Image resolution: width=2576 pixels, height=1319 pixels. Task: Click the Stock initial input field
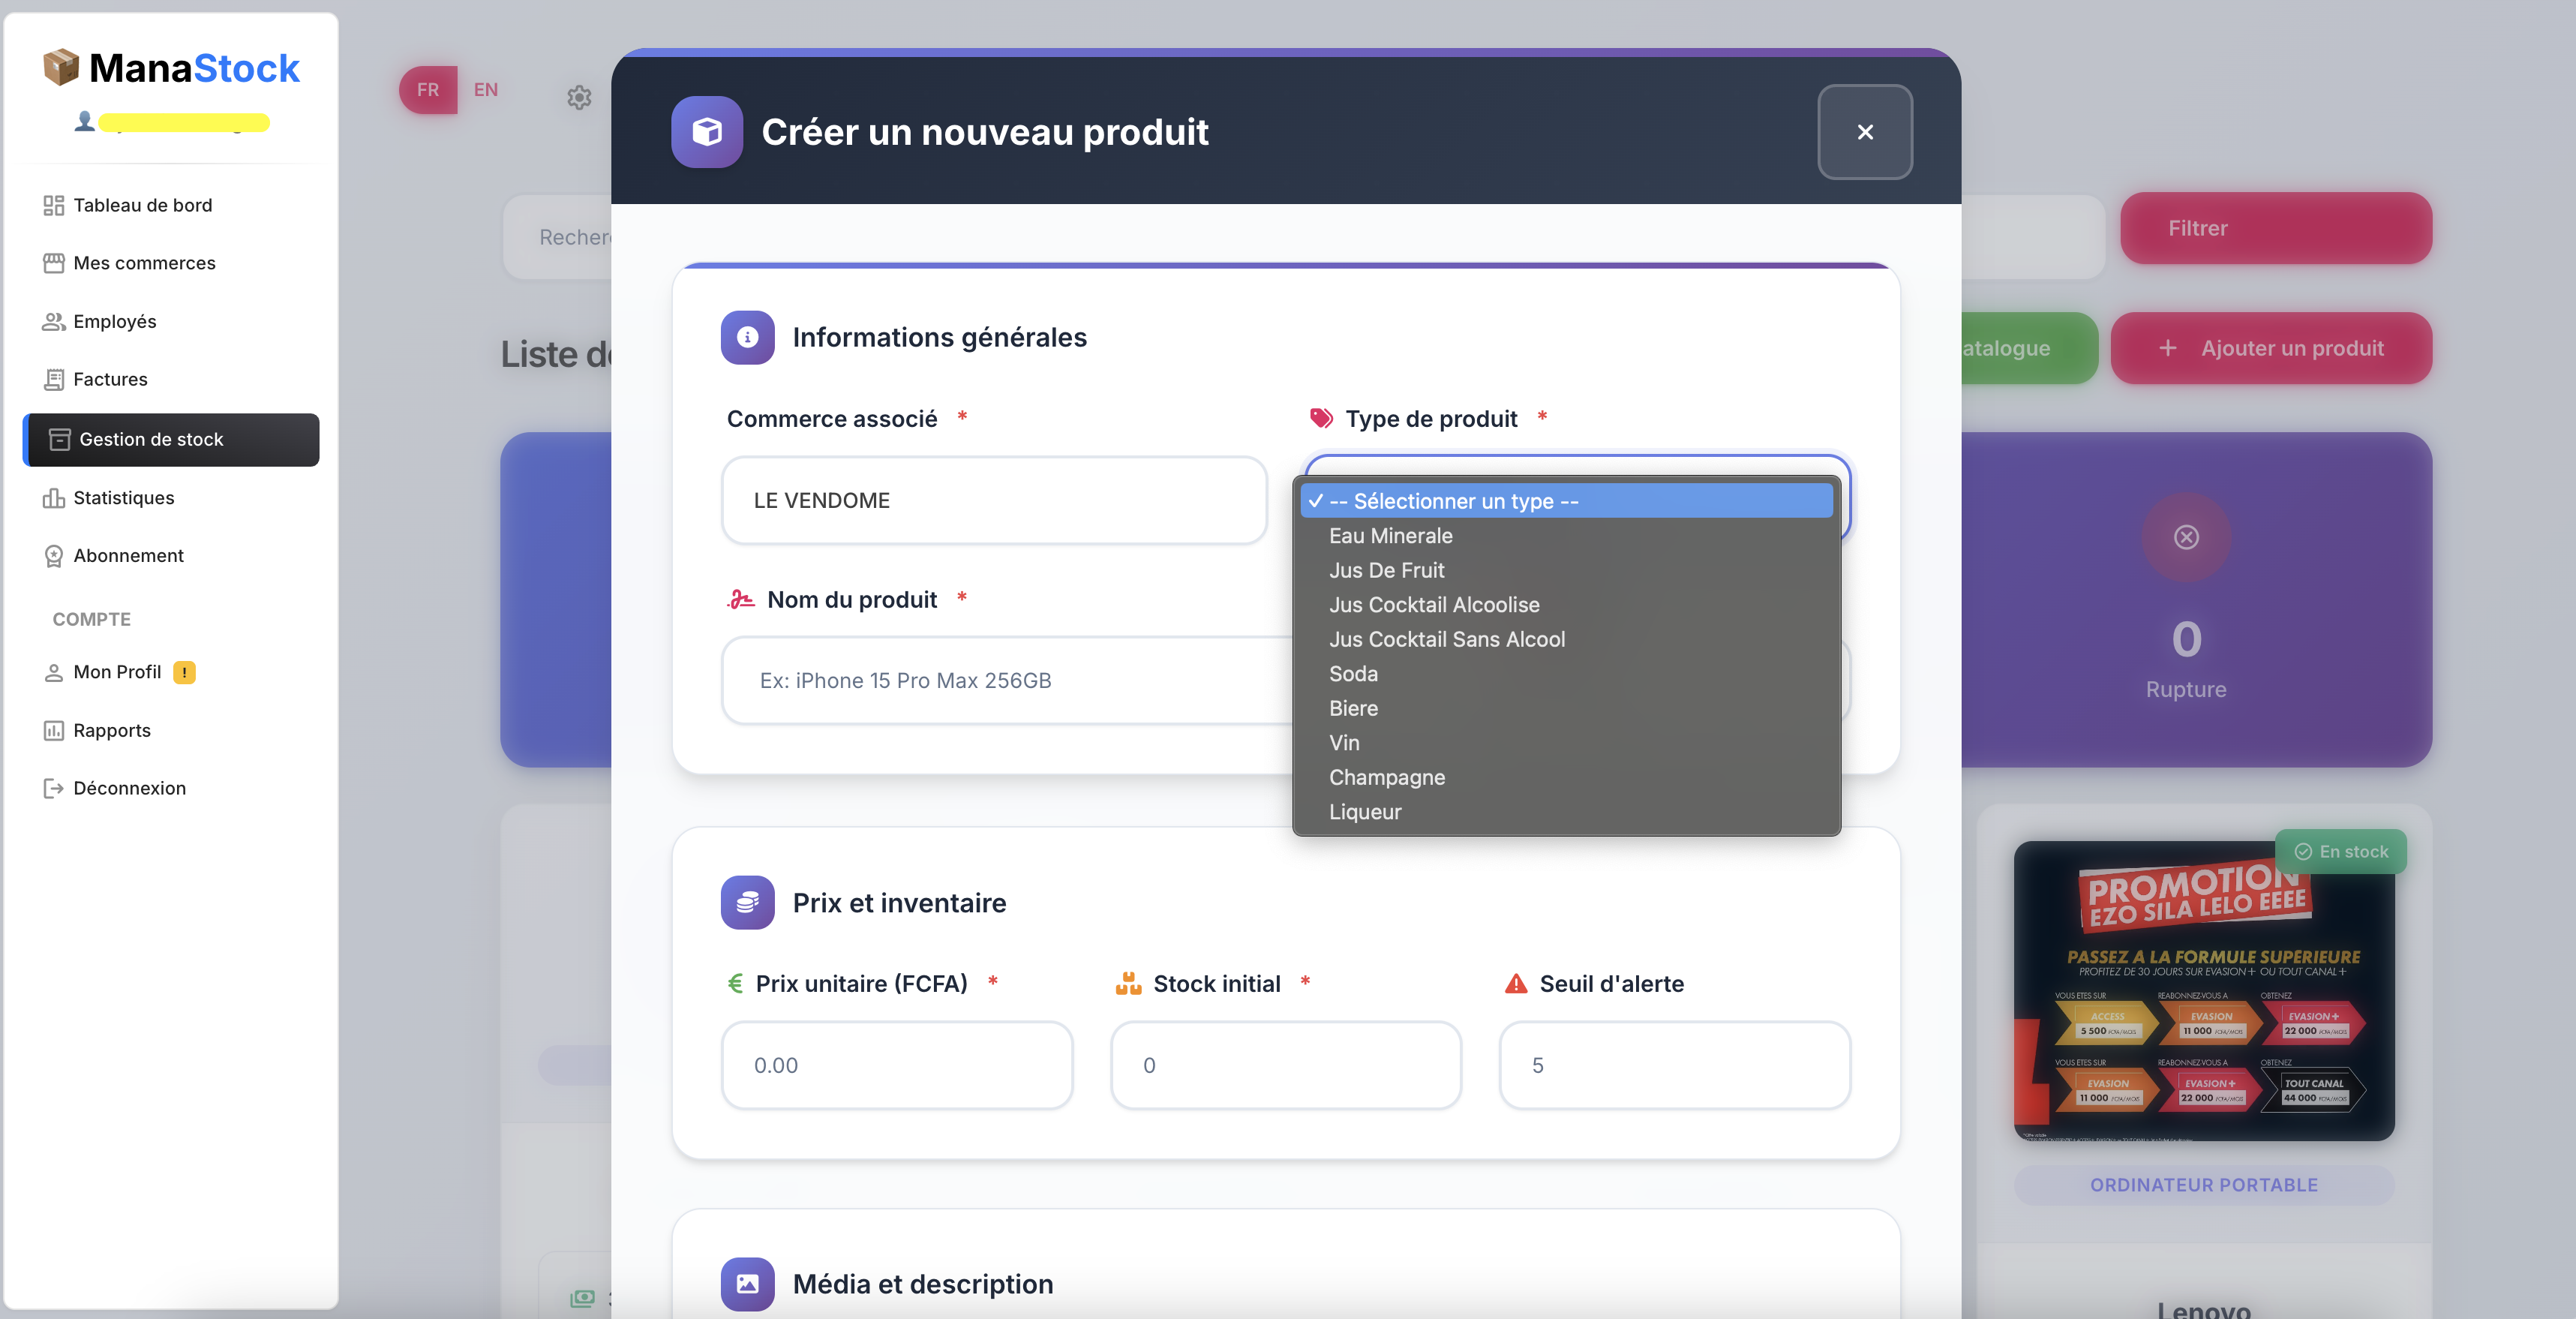click(1286, 1065)
